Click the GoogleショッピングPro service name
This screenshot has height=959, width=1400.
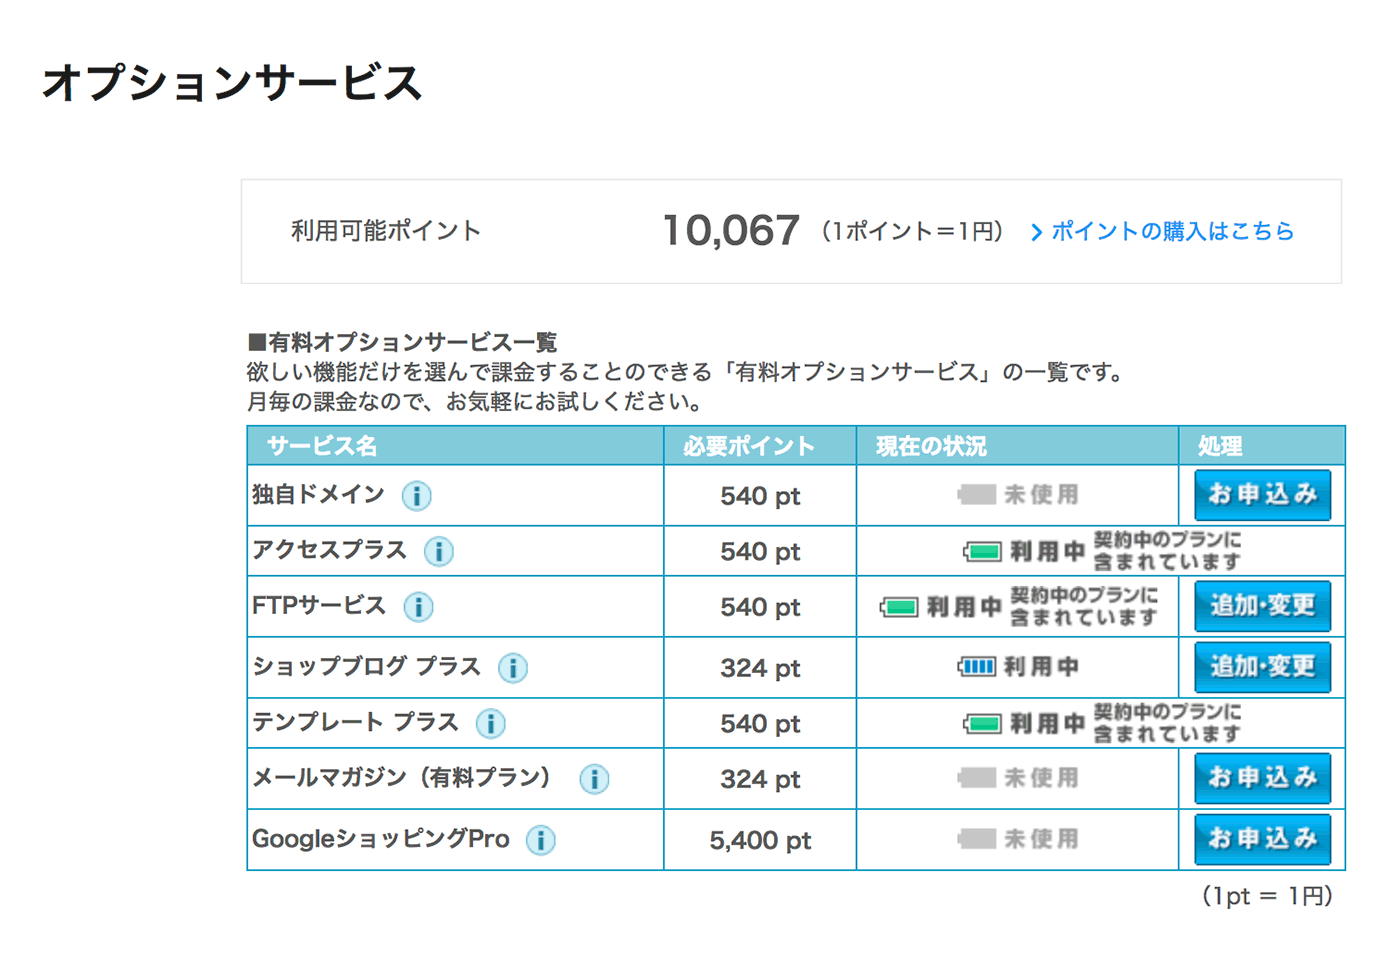point(381,839)
